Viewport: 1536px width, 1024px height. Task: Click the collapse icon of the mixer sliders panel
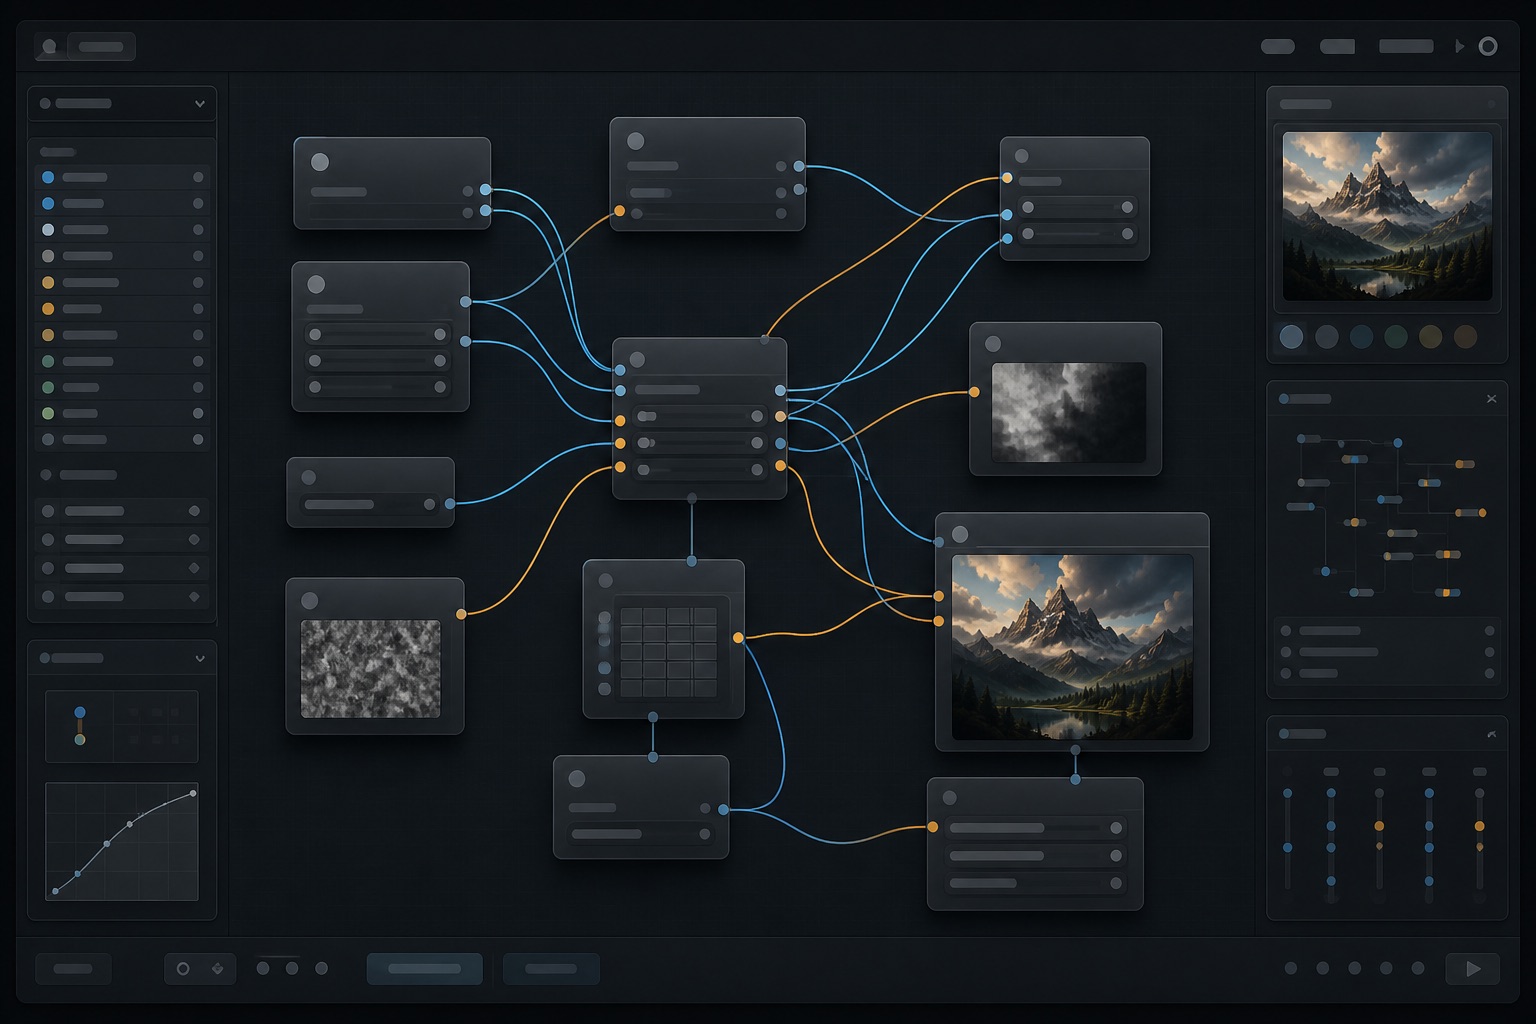tap(1491, 734)
